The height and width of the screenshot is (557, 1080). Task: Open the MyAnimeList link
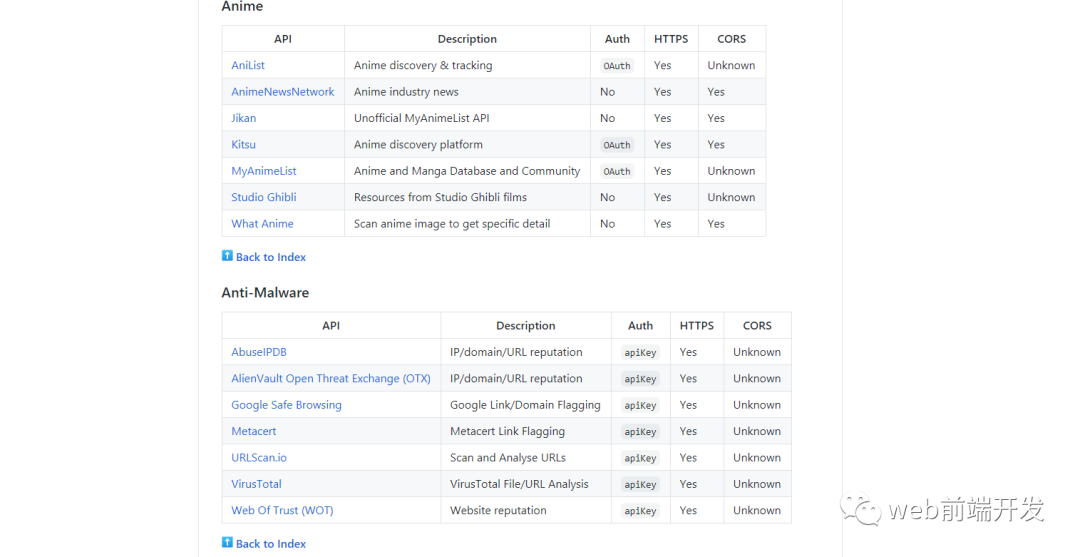click(x=264, y=171)
